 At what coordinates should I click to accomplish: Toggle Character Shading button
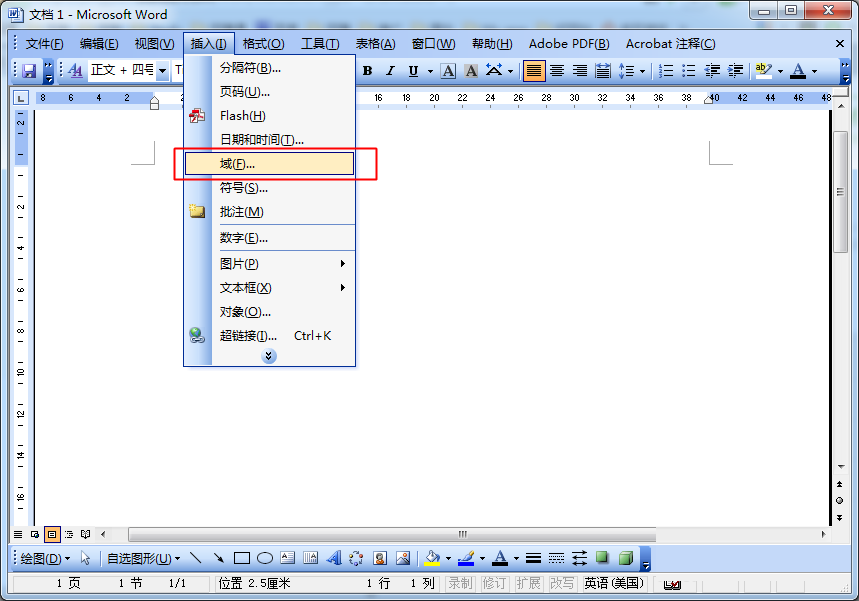[471, 71]
